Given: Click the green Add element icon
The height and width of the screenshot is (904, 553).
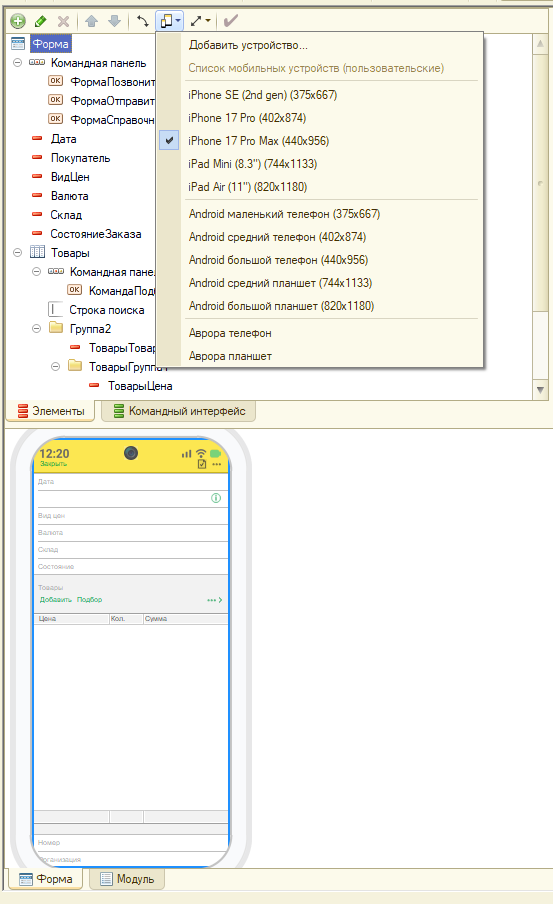Looking at the screenshot, I should pos(18,21).
